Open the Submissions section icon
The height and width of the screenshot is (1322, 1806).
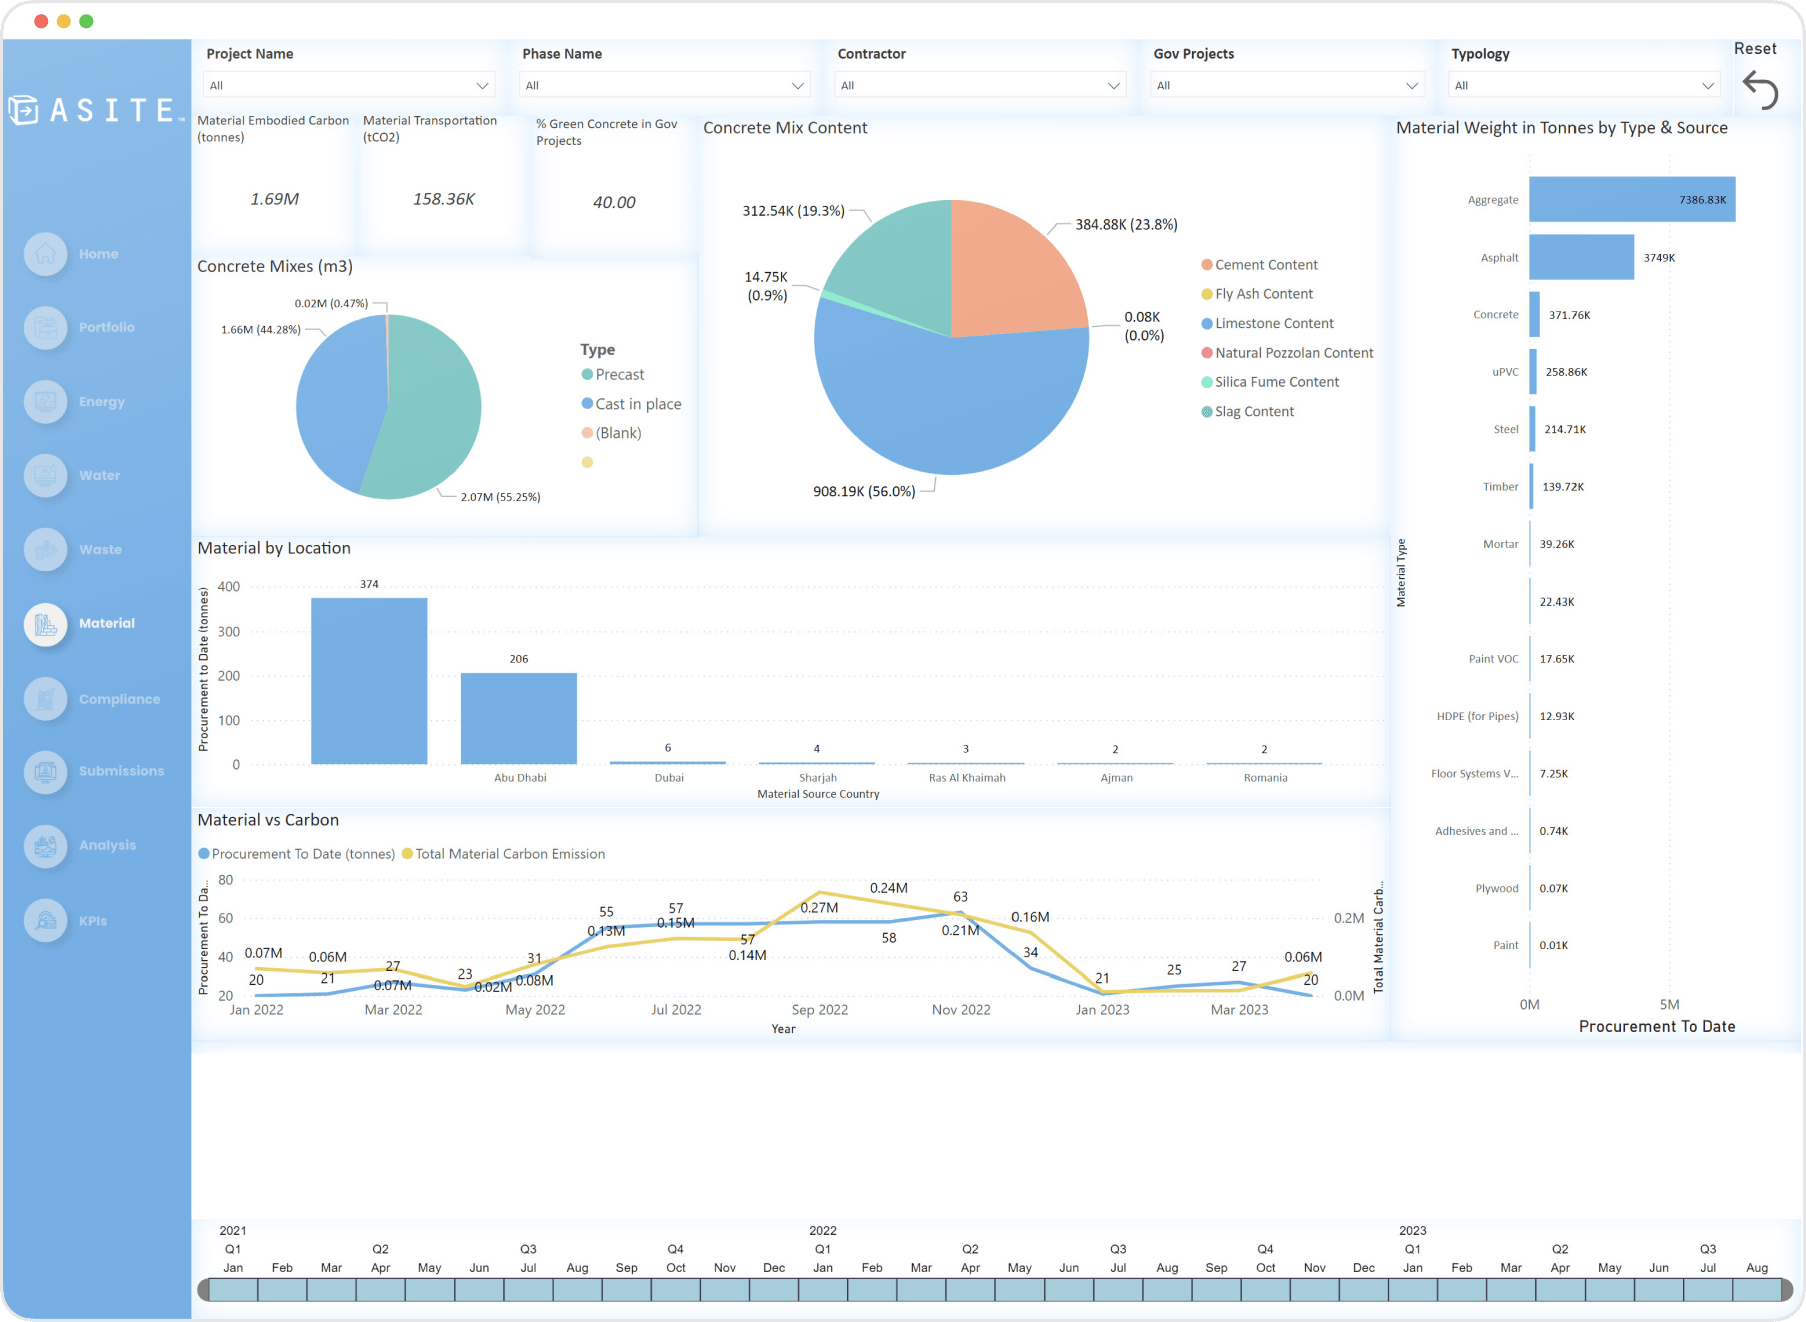45,771
